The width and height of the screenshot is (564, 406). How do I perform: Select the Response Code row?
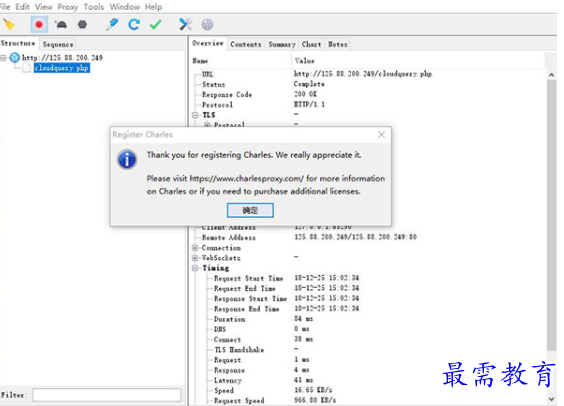click(368, 94)
